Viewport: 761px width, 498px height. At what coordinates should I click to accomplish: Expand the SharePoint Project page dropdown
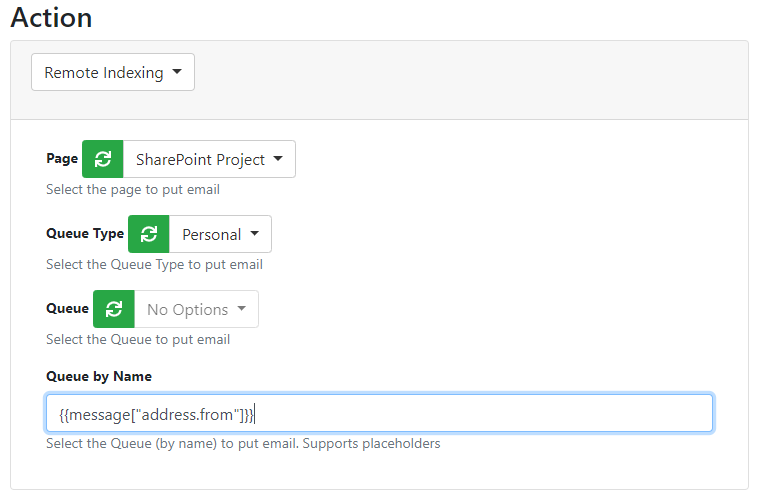click(x=209, y=159)
